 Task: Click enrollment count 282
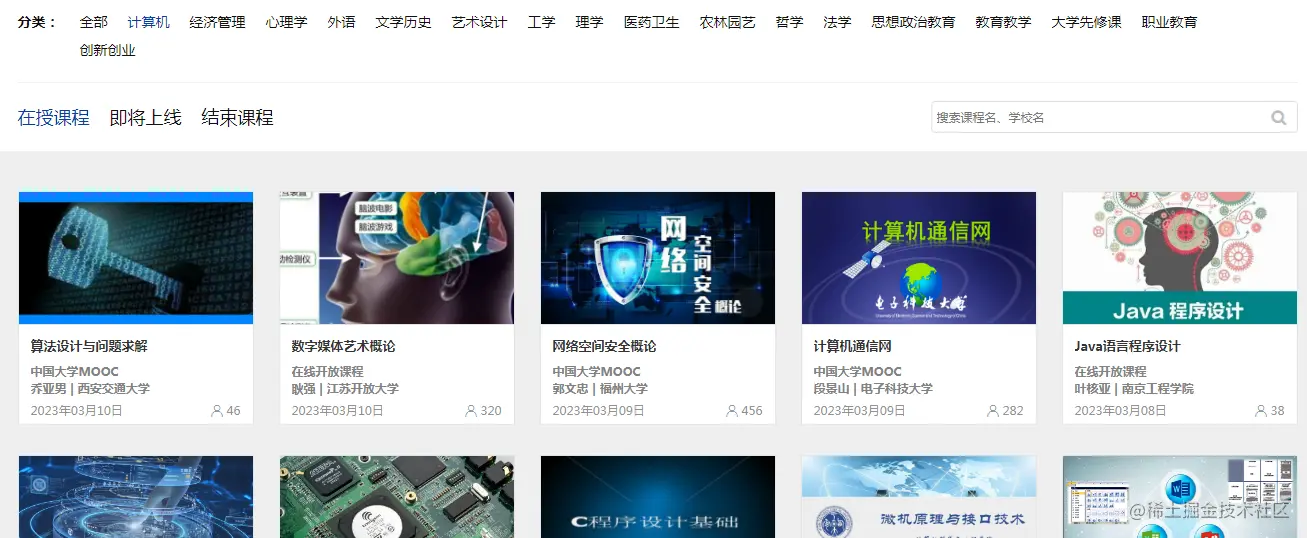(1013, 411)
